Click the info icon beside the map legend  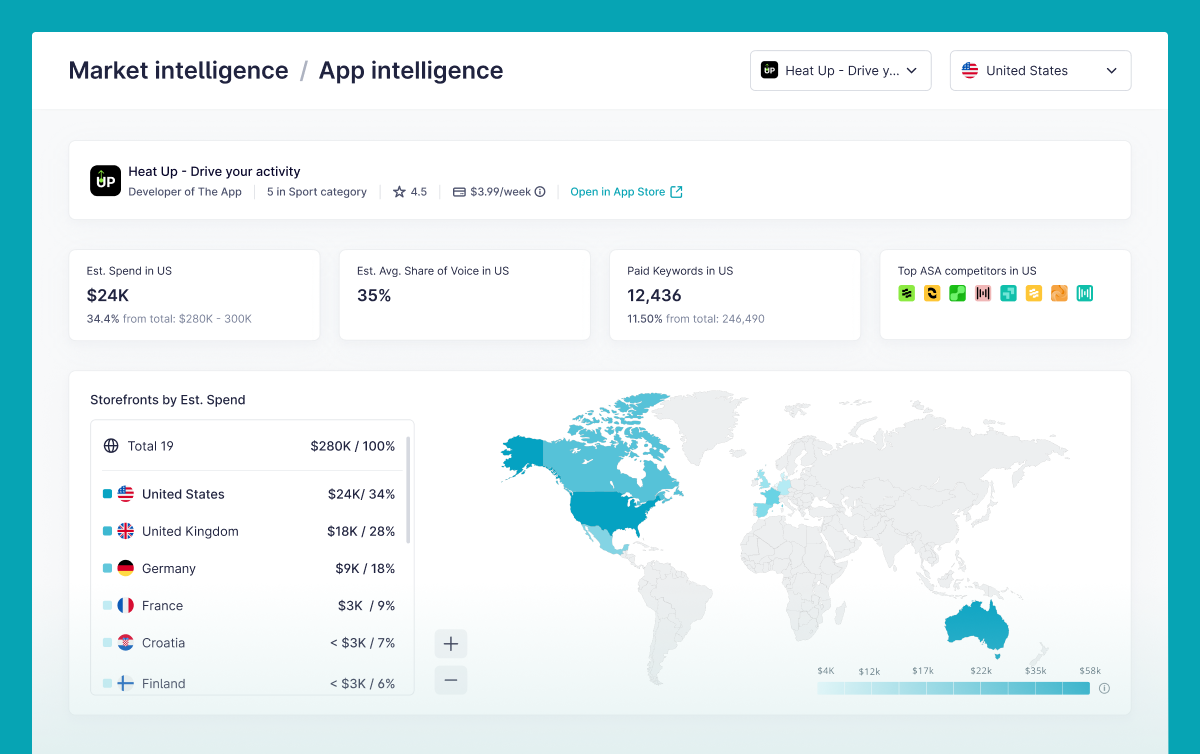(x=1104, y=688)
